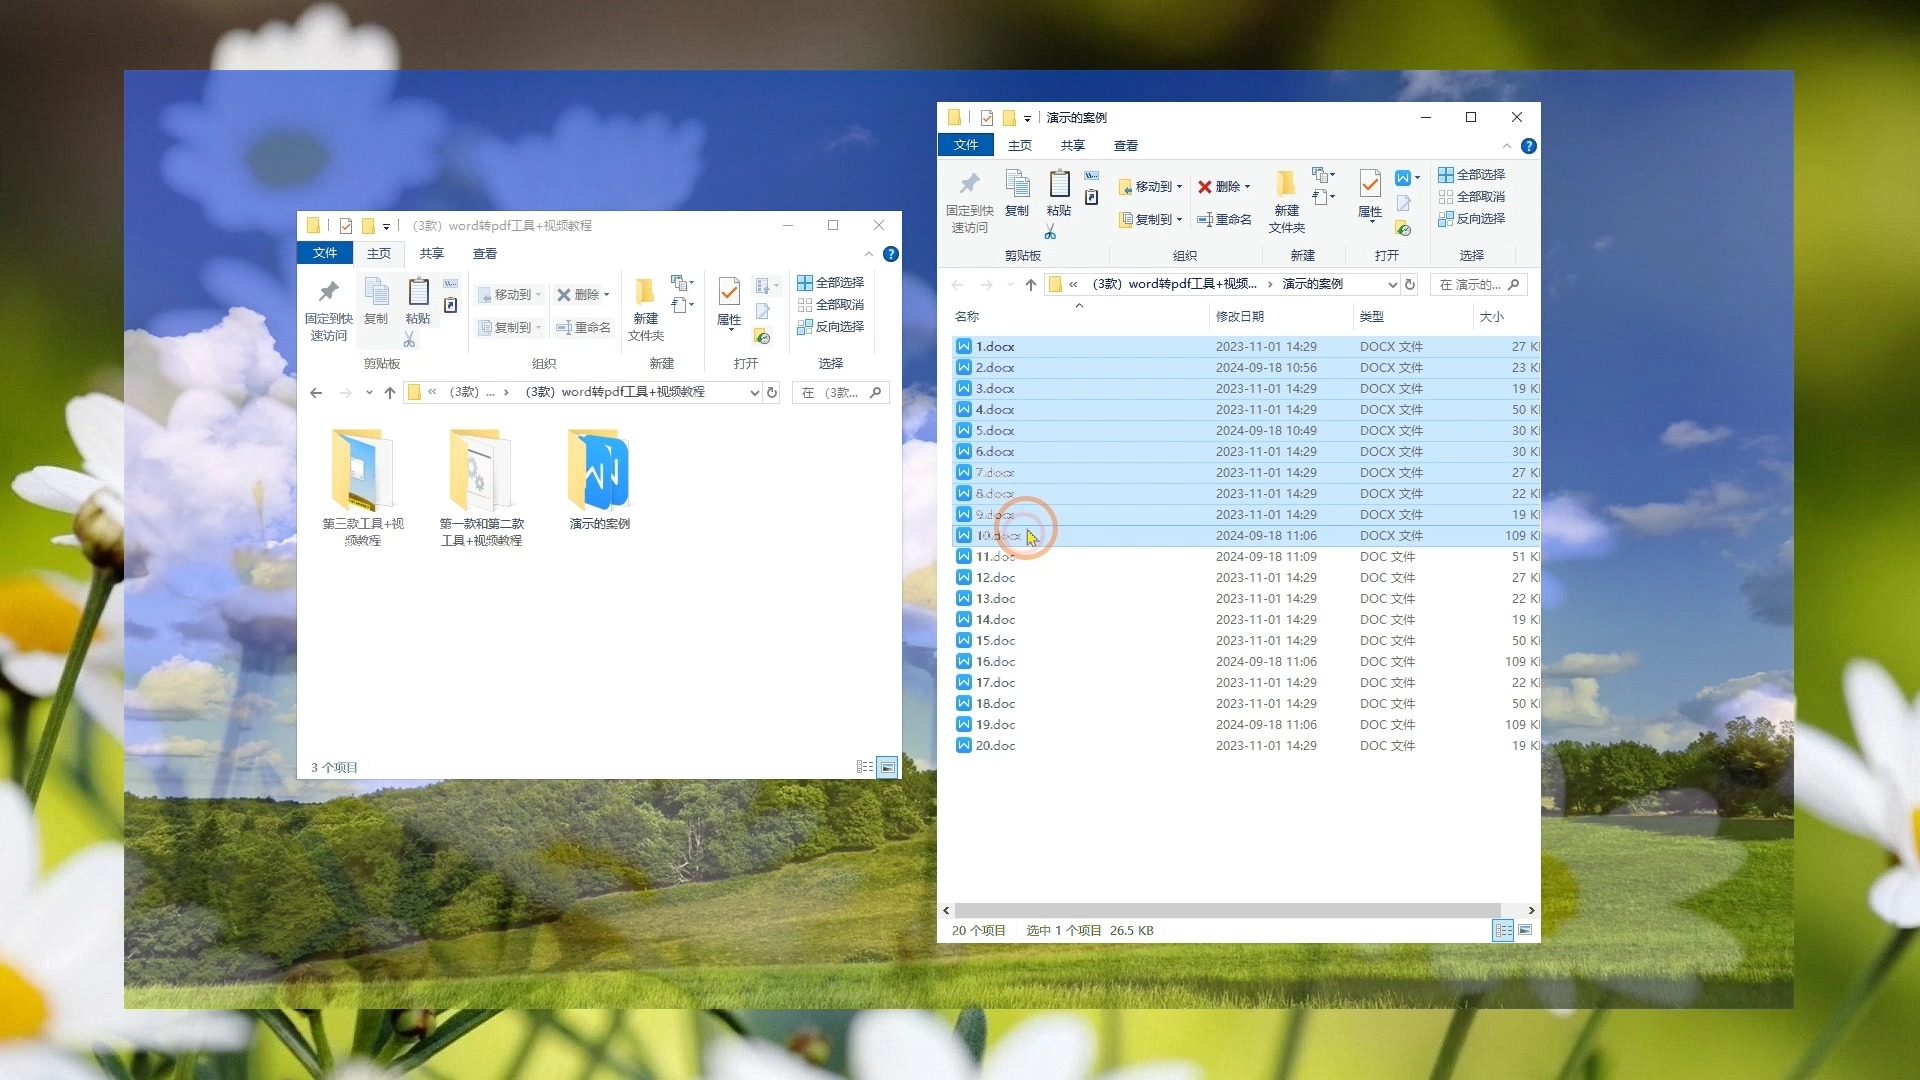The width and height of the screenshot is (1920, 1080).
Task: Switch to Home tab in right window
Action: coord(1020,146)
